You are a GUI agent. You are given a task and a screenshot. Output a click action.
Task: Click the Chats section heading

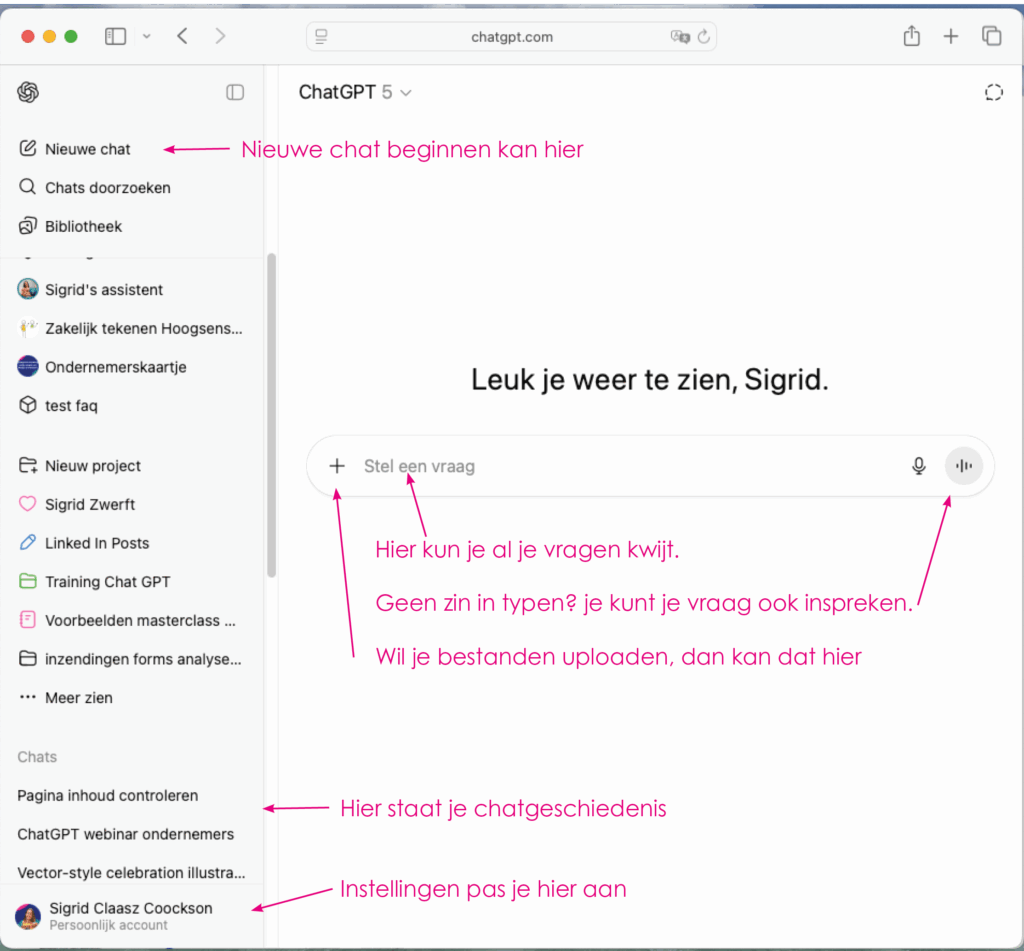click(37, 756)
